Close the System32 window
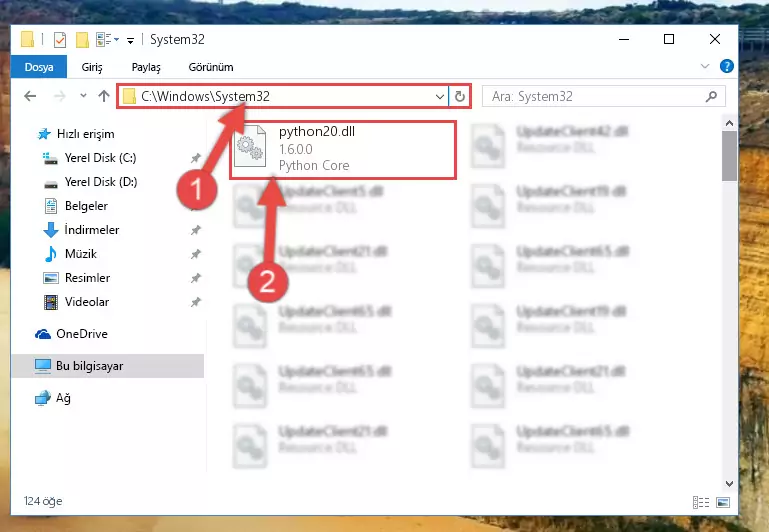Image resolution: width=769 pixels, height=532 pixels. 715,39
